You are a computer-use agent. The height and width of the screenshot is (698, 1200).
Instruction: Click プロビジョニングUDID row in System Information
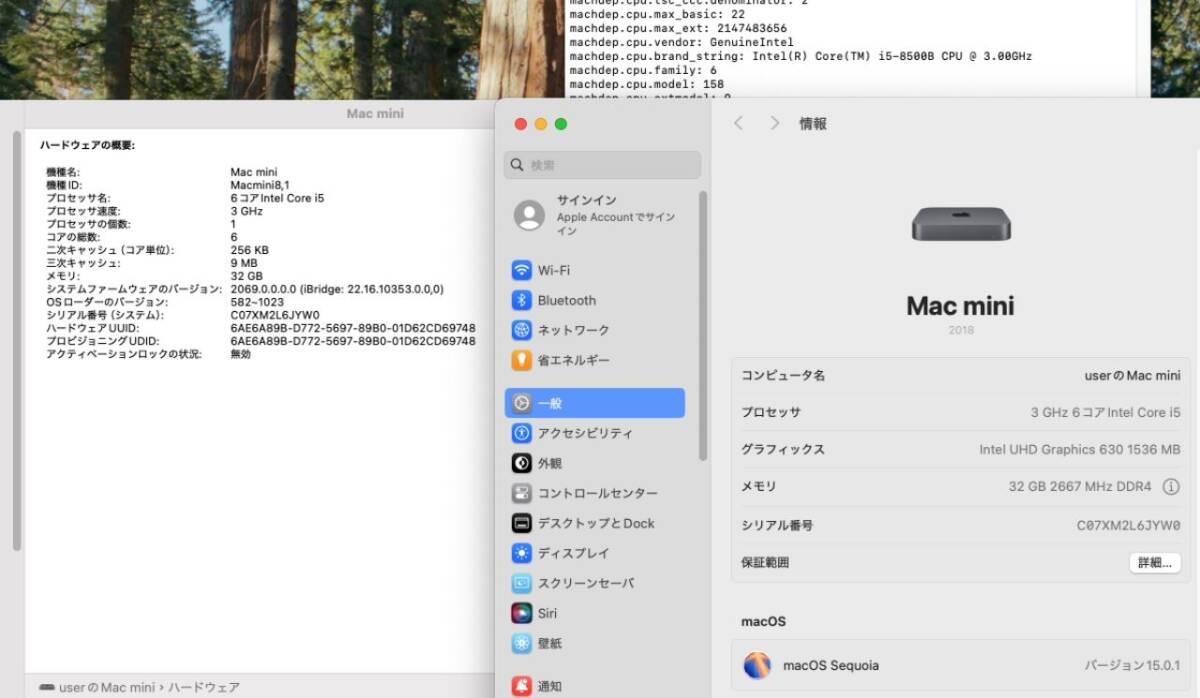click(261, 341)
